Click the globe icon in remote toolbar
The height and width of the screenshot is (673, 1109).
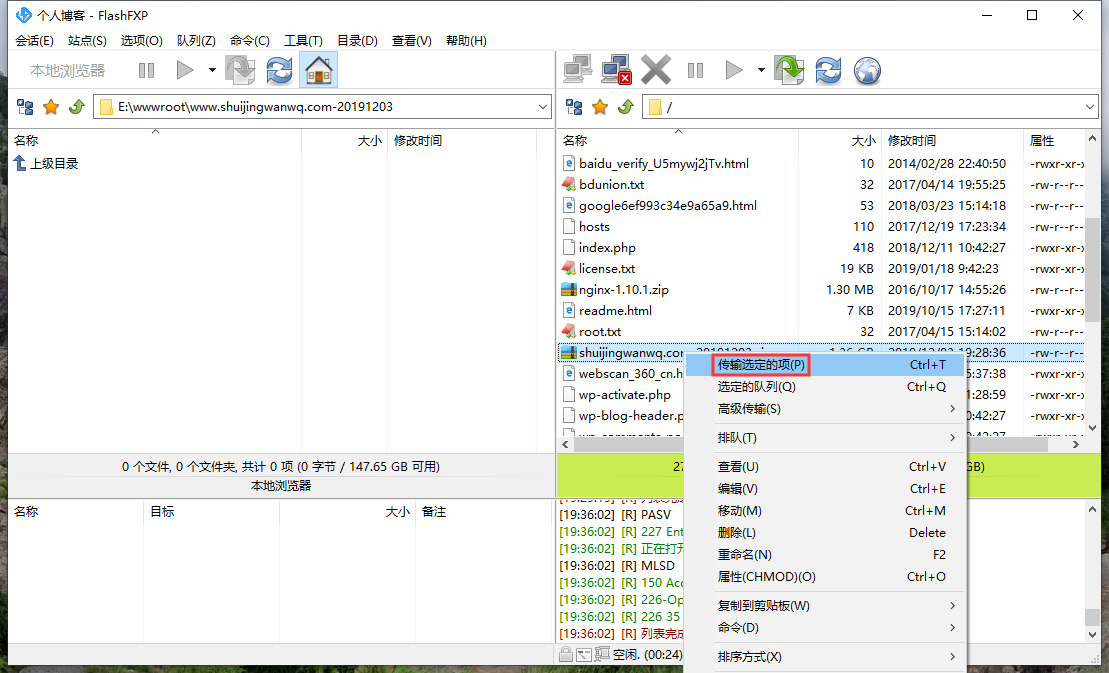tap(867, 70)
